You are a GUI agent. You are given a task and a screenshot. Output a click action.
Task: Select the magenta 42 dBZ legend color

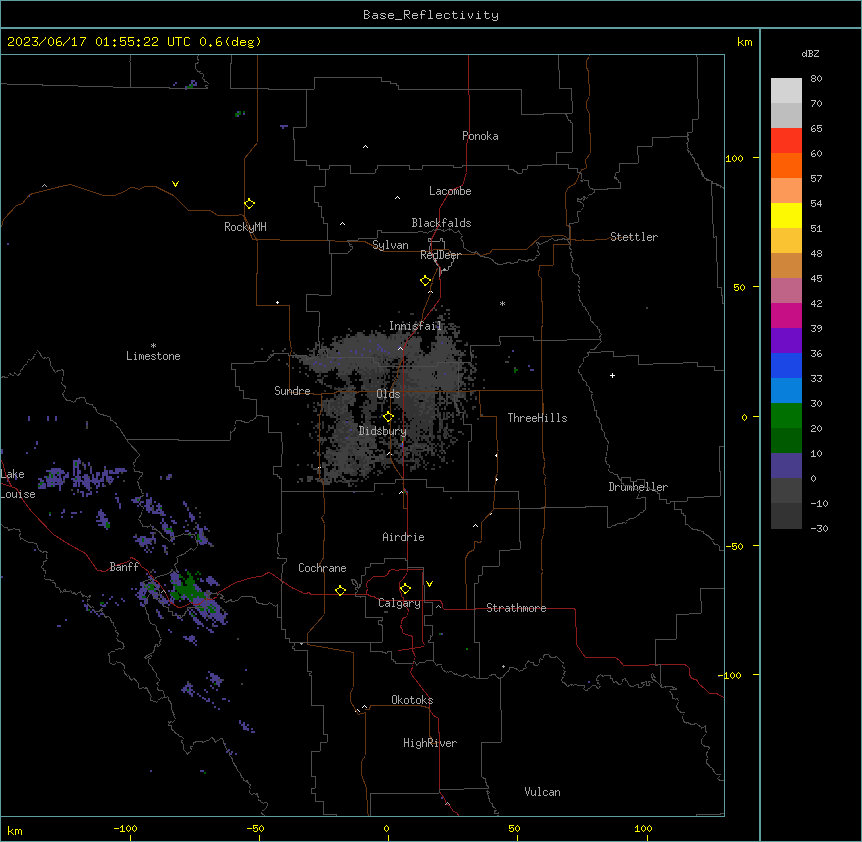point(786,315)
